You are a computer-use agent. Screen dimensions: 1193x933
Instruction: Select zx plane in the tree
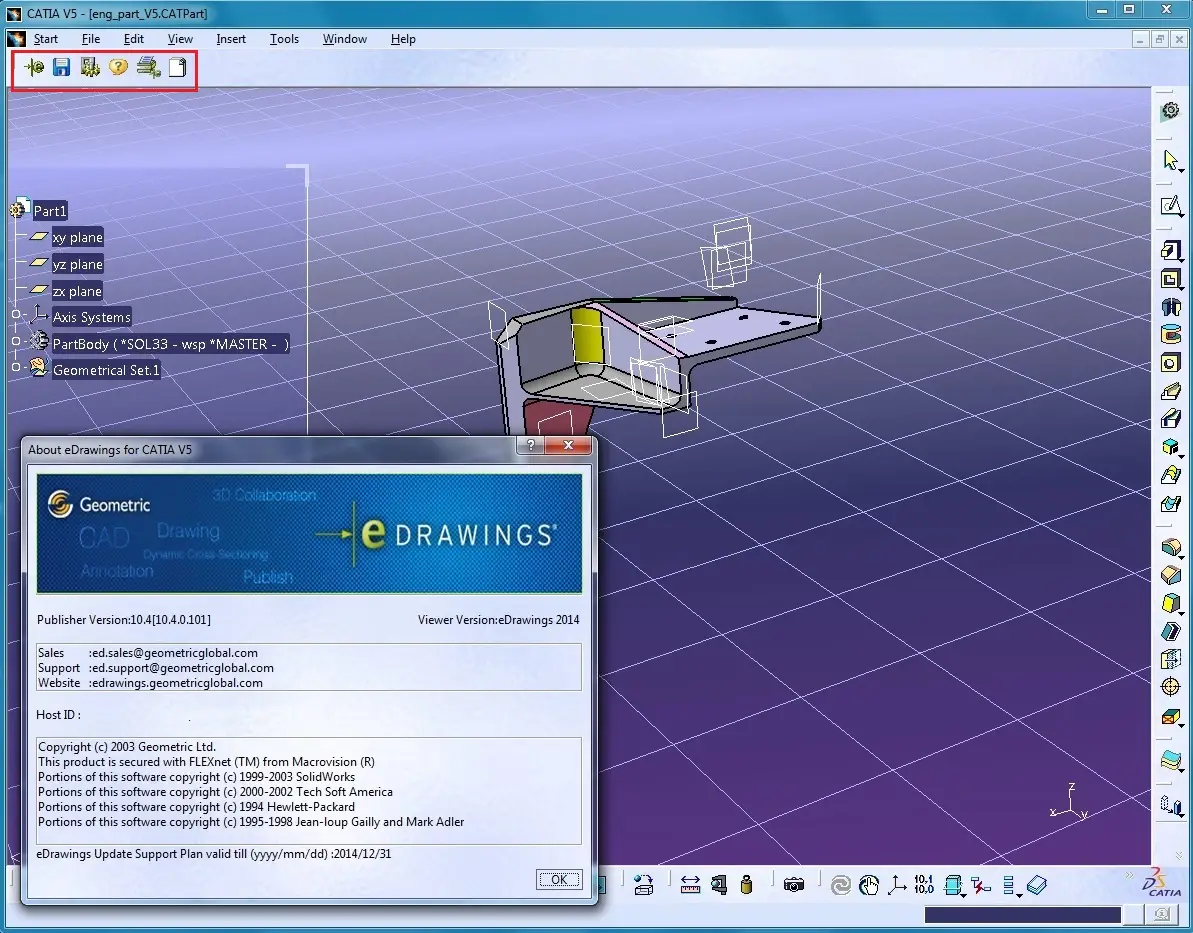tap(77, 291)
